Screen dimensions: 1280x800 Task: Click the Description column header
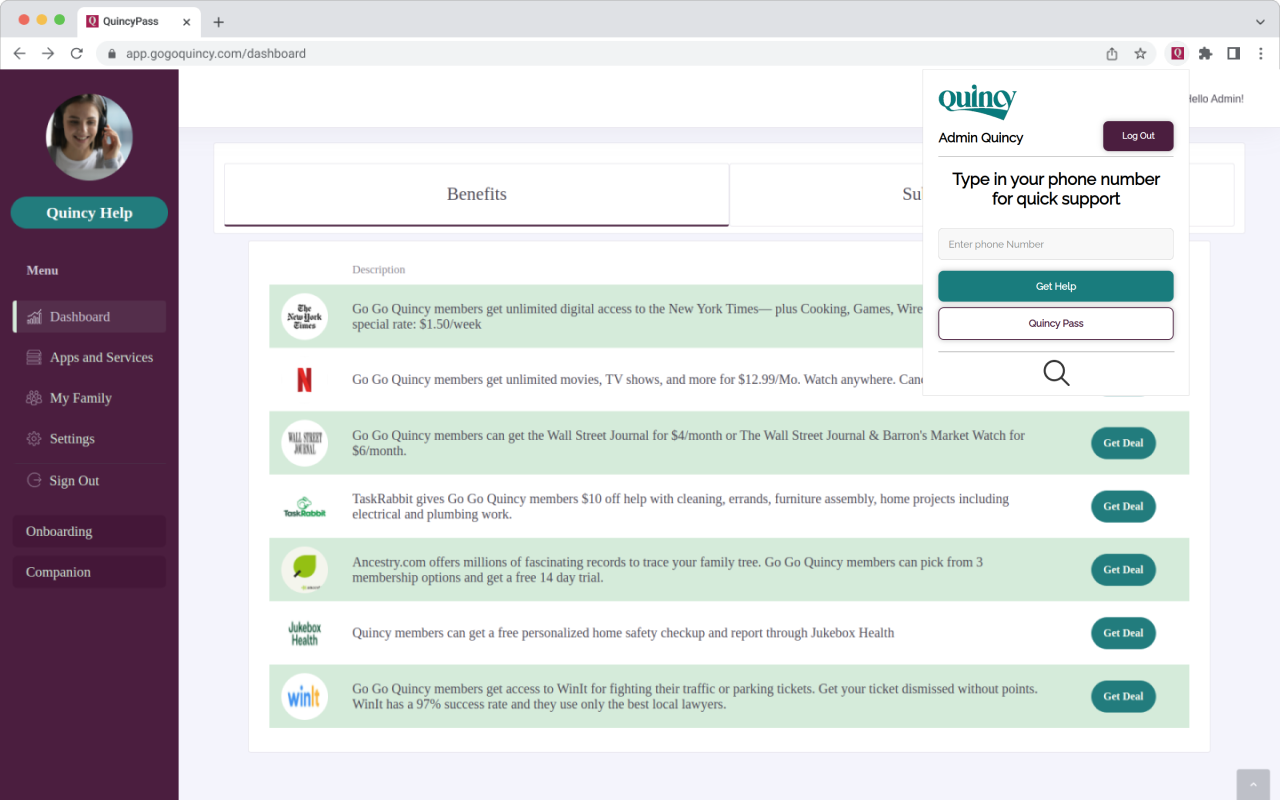click(379, 270)
